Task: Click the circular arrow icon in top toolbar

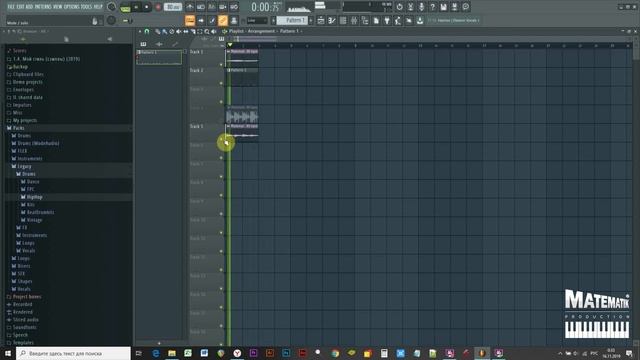Action: click(x=400, y=7)
